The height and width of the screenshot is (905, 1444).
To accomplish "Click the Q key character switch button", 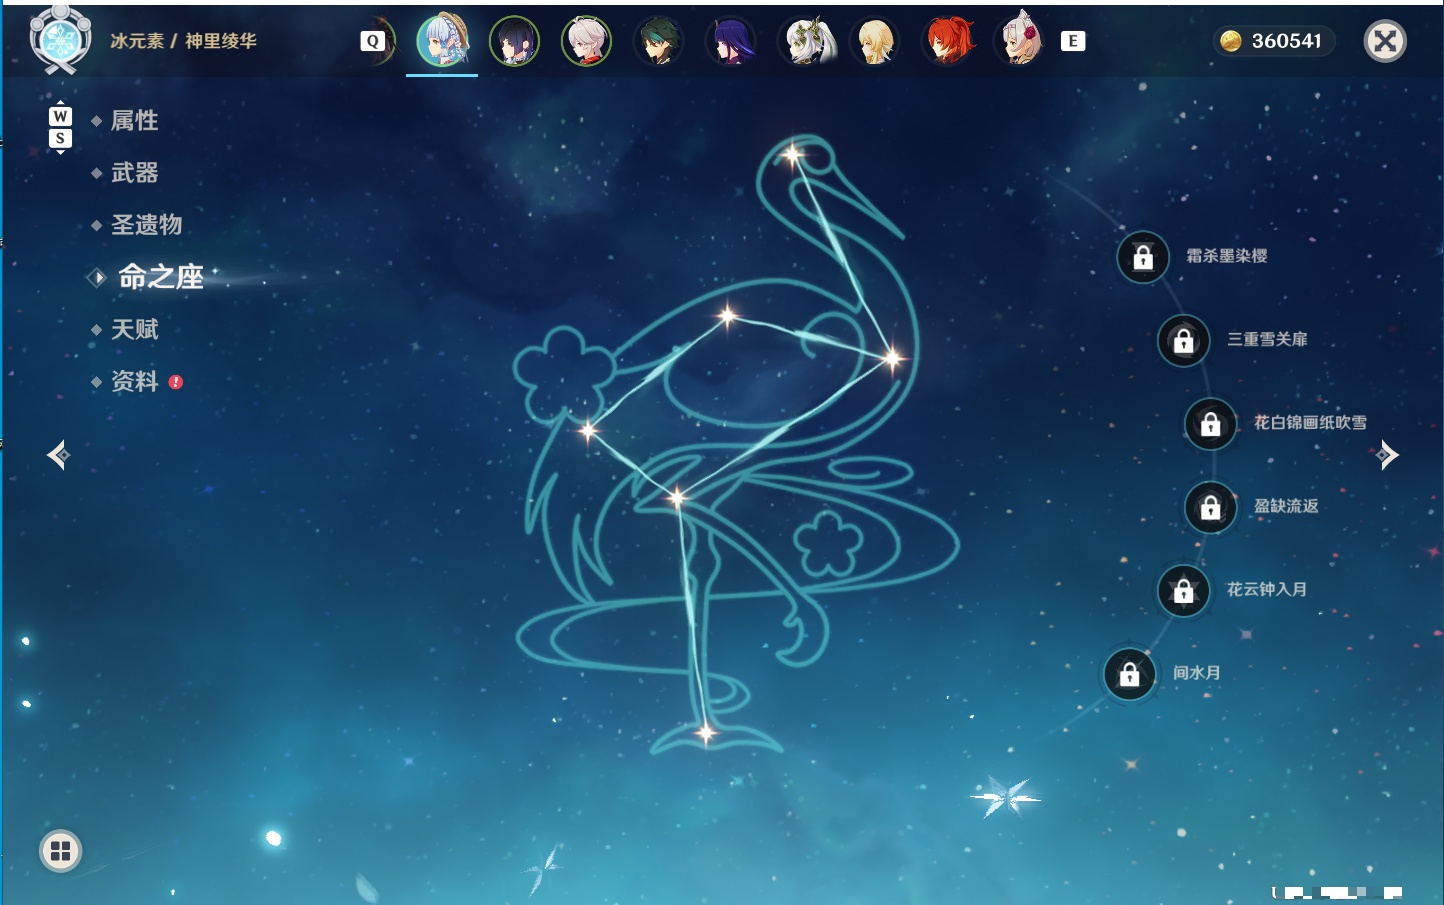I will pos(373,41).
